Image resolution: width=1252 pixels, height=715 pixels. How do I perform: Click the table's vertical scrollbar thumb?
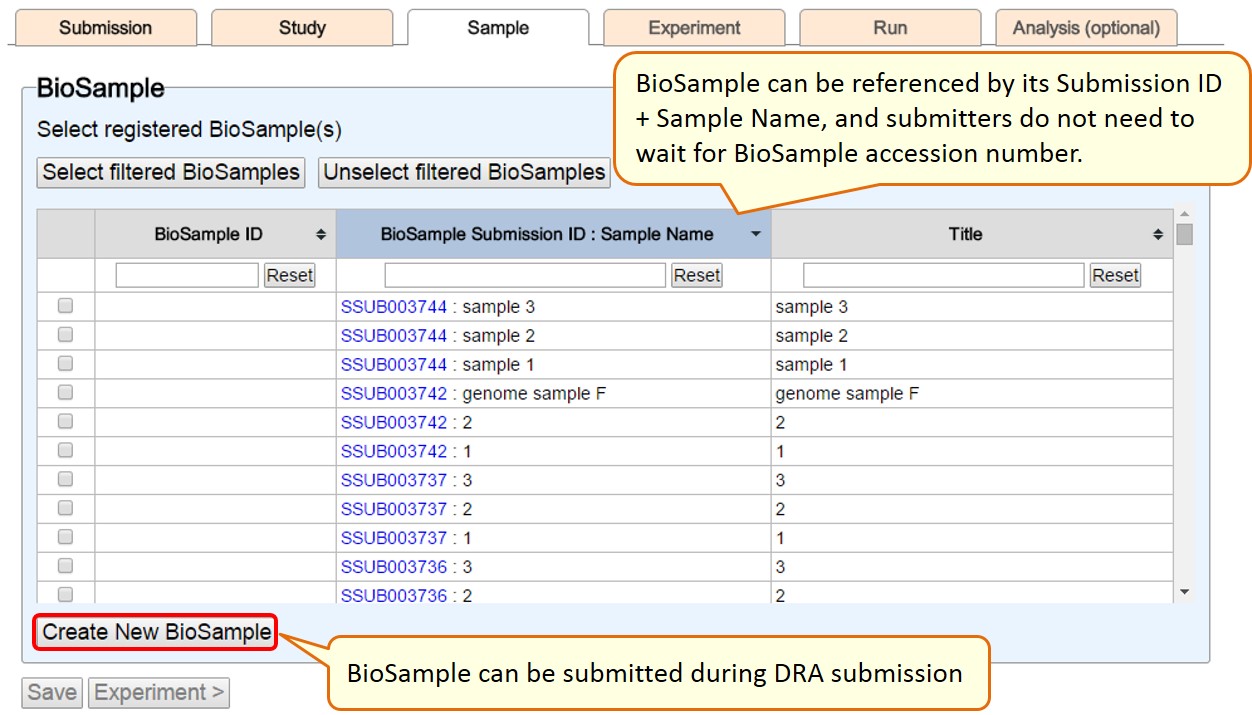1185,235
